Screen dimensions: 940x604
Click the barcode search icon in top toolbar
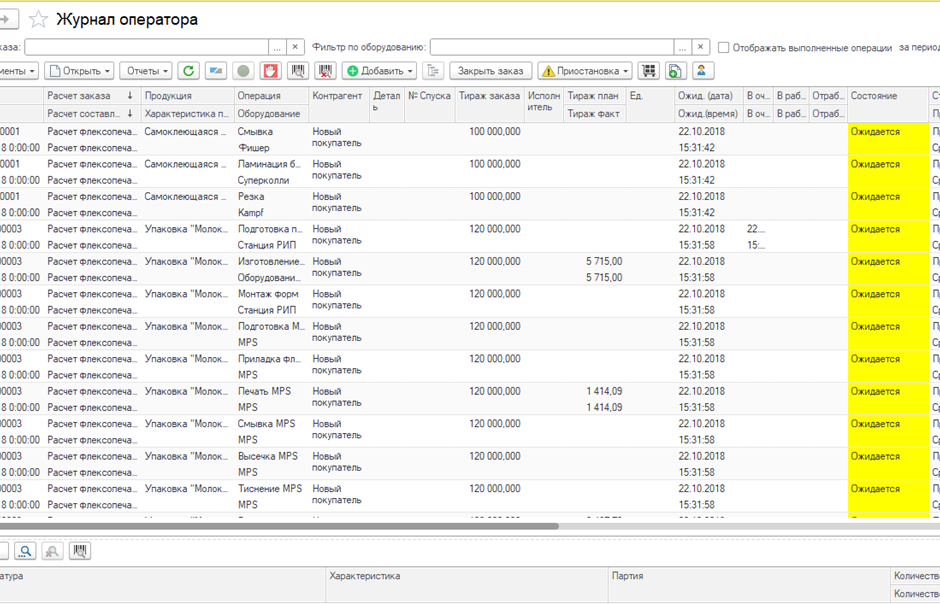point(297,71)
